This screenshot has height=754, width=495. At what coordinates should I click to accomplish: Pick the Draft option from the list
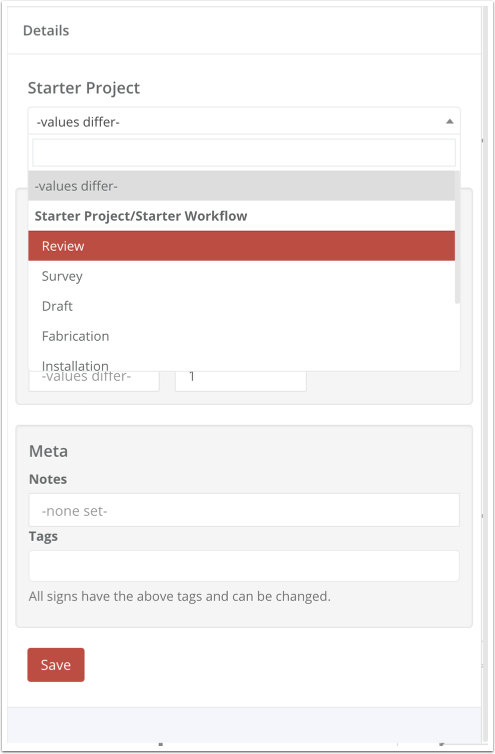click(241, 306)
